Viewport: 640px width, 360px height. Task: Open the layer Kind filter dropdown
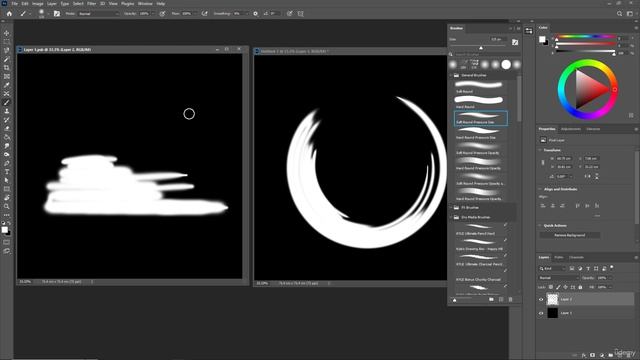tap(553, 269)
